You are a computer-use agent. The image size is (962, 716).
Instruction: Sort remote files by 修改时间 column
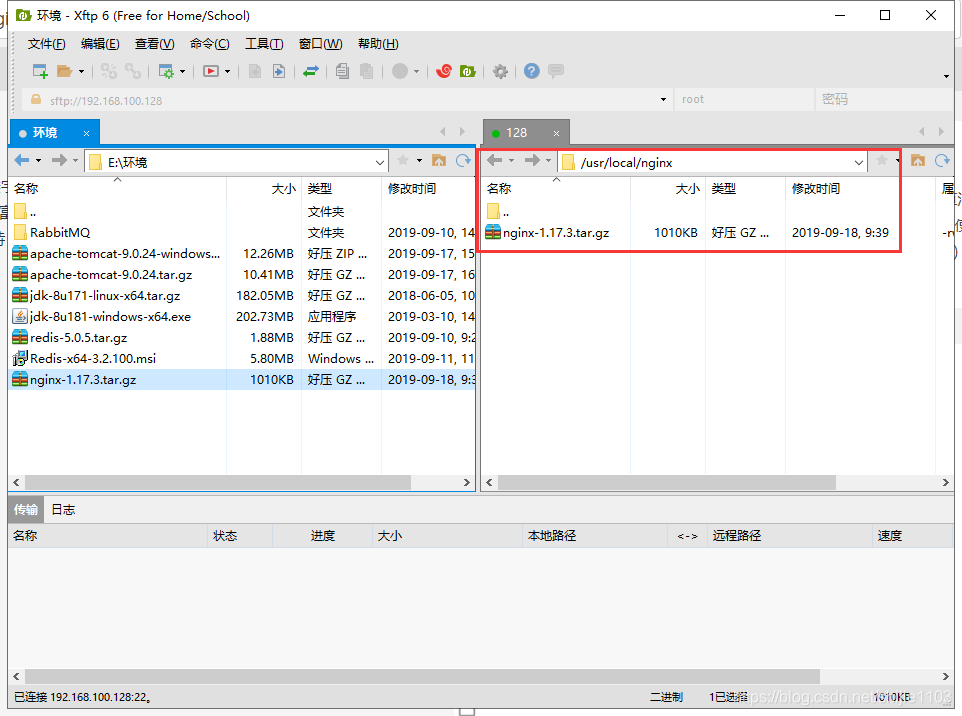(x=860, y=188)
